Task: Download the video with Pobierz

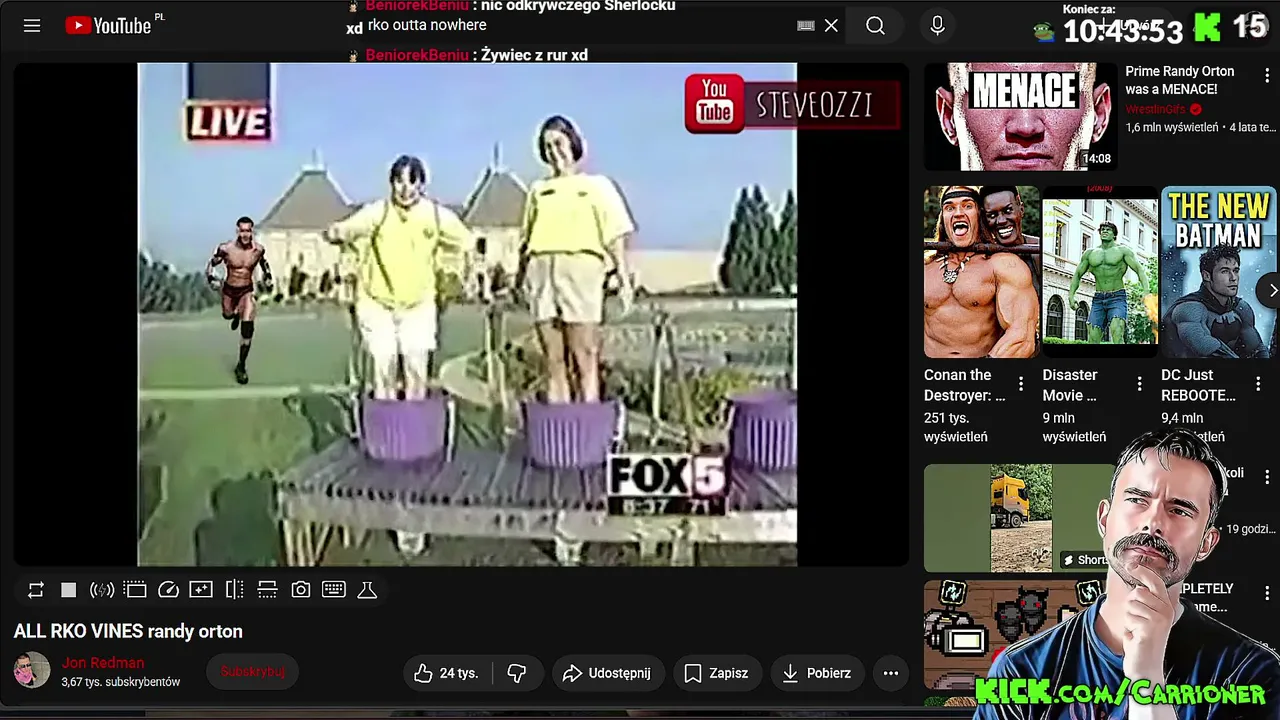Action: click(x=816, y=673)
